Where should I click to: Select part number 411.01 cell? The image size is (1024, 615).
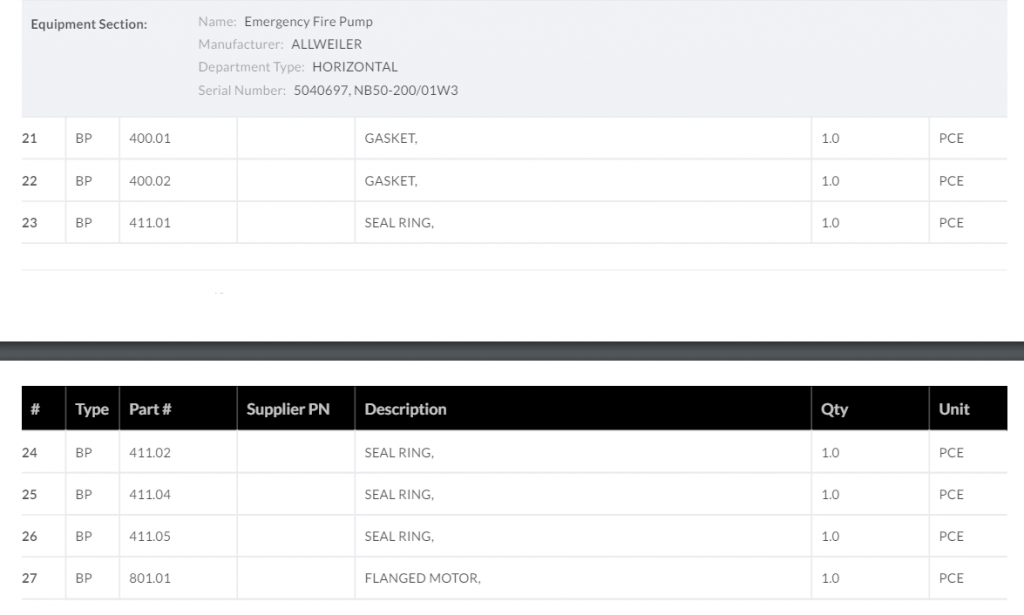click(150, 223)
